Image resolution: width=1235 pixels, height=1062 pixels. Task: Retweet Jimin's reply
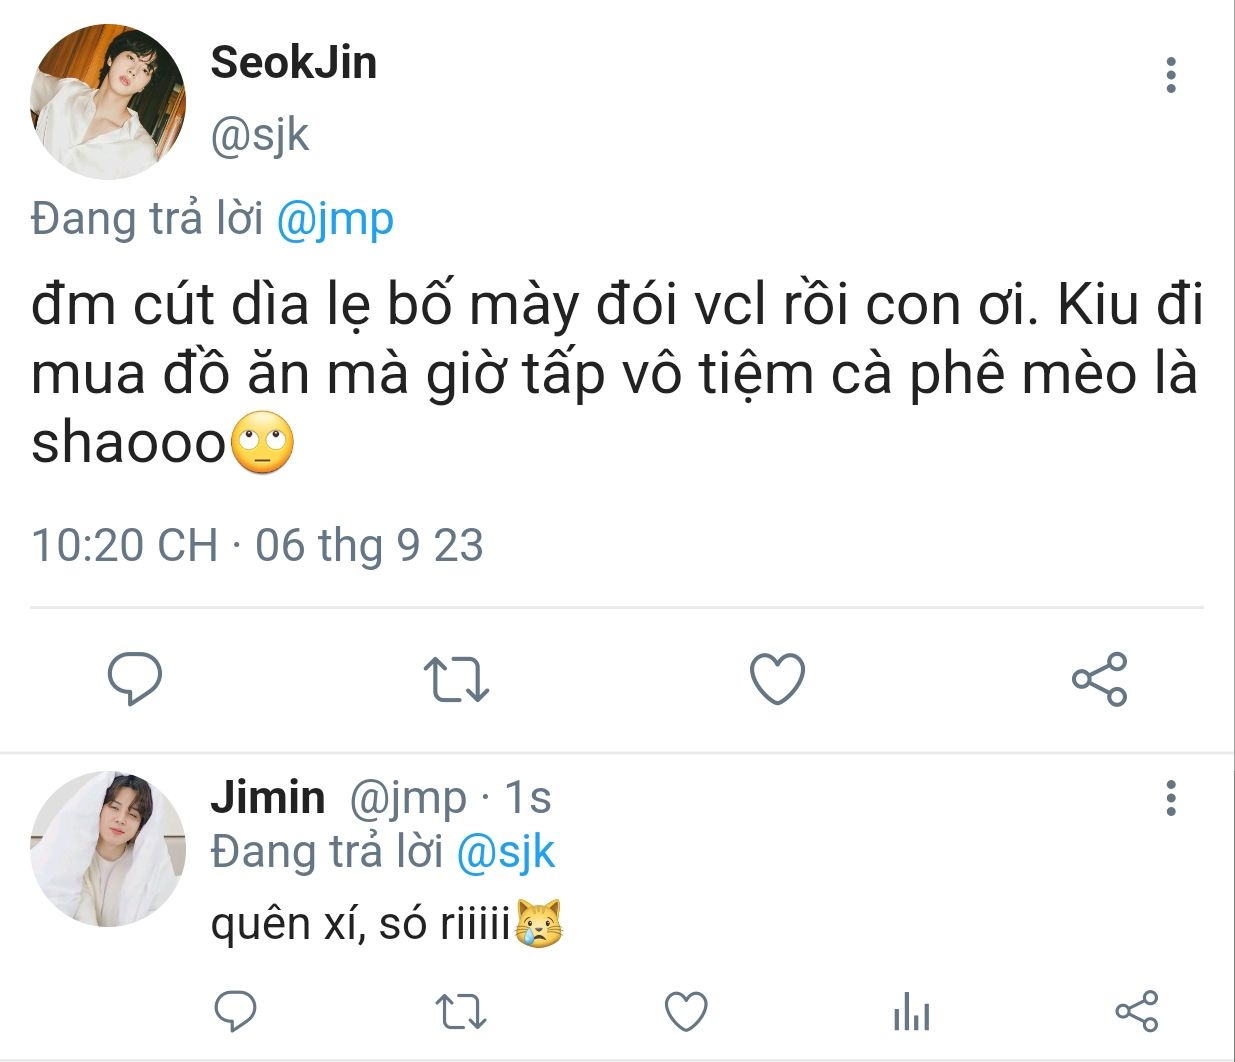[462, 1012]
